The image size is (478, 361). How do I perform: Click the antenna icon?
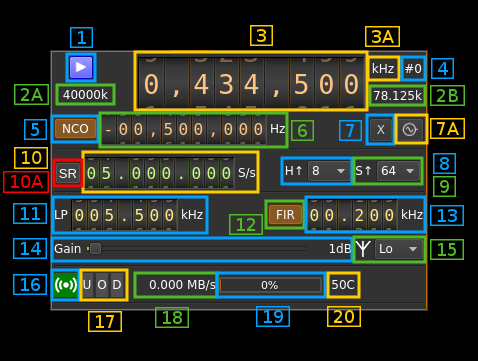[x=363, y=249]
